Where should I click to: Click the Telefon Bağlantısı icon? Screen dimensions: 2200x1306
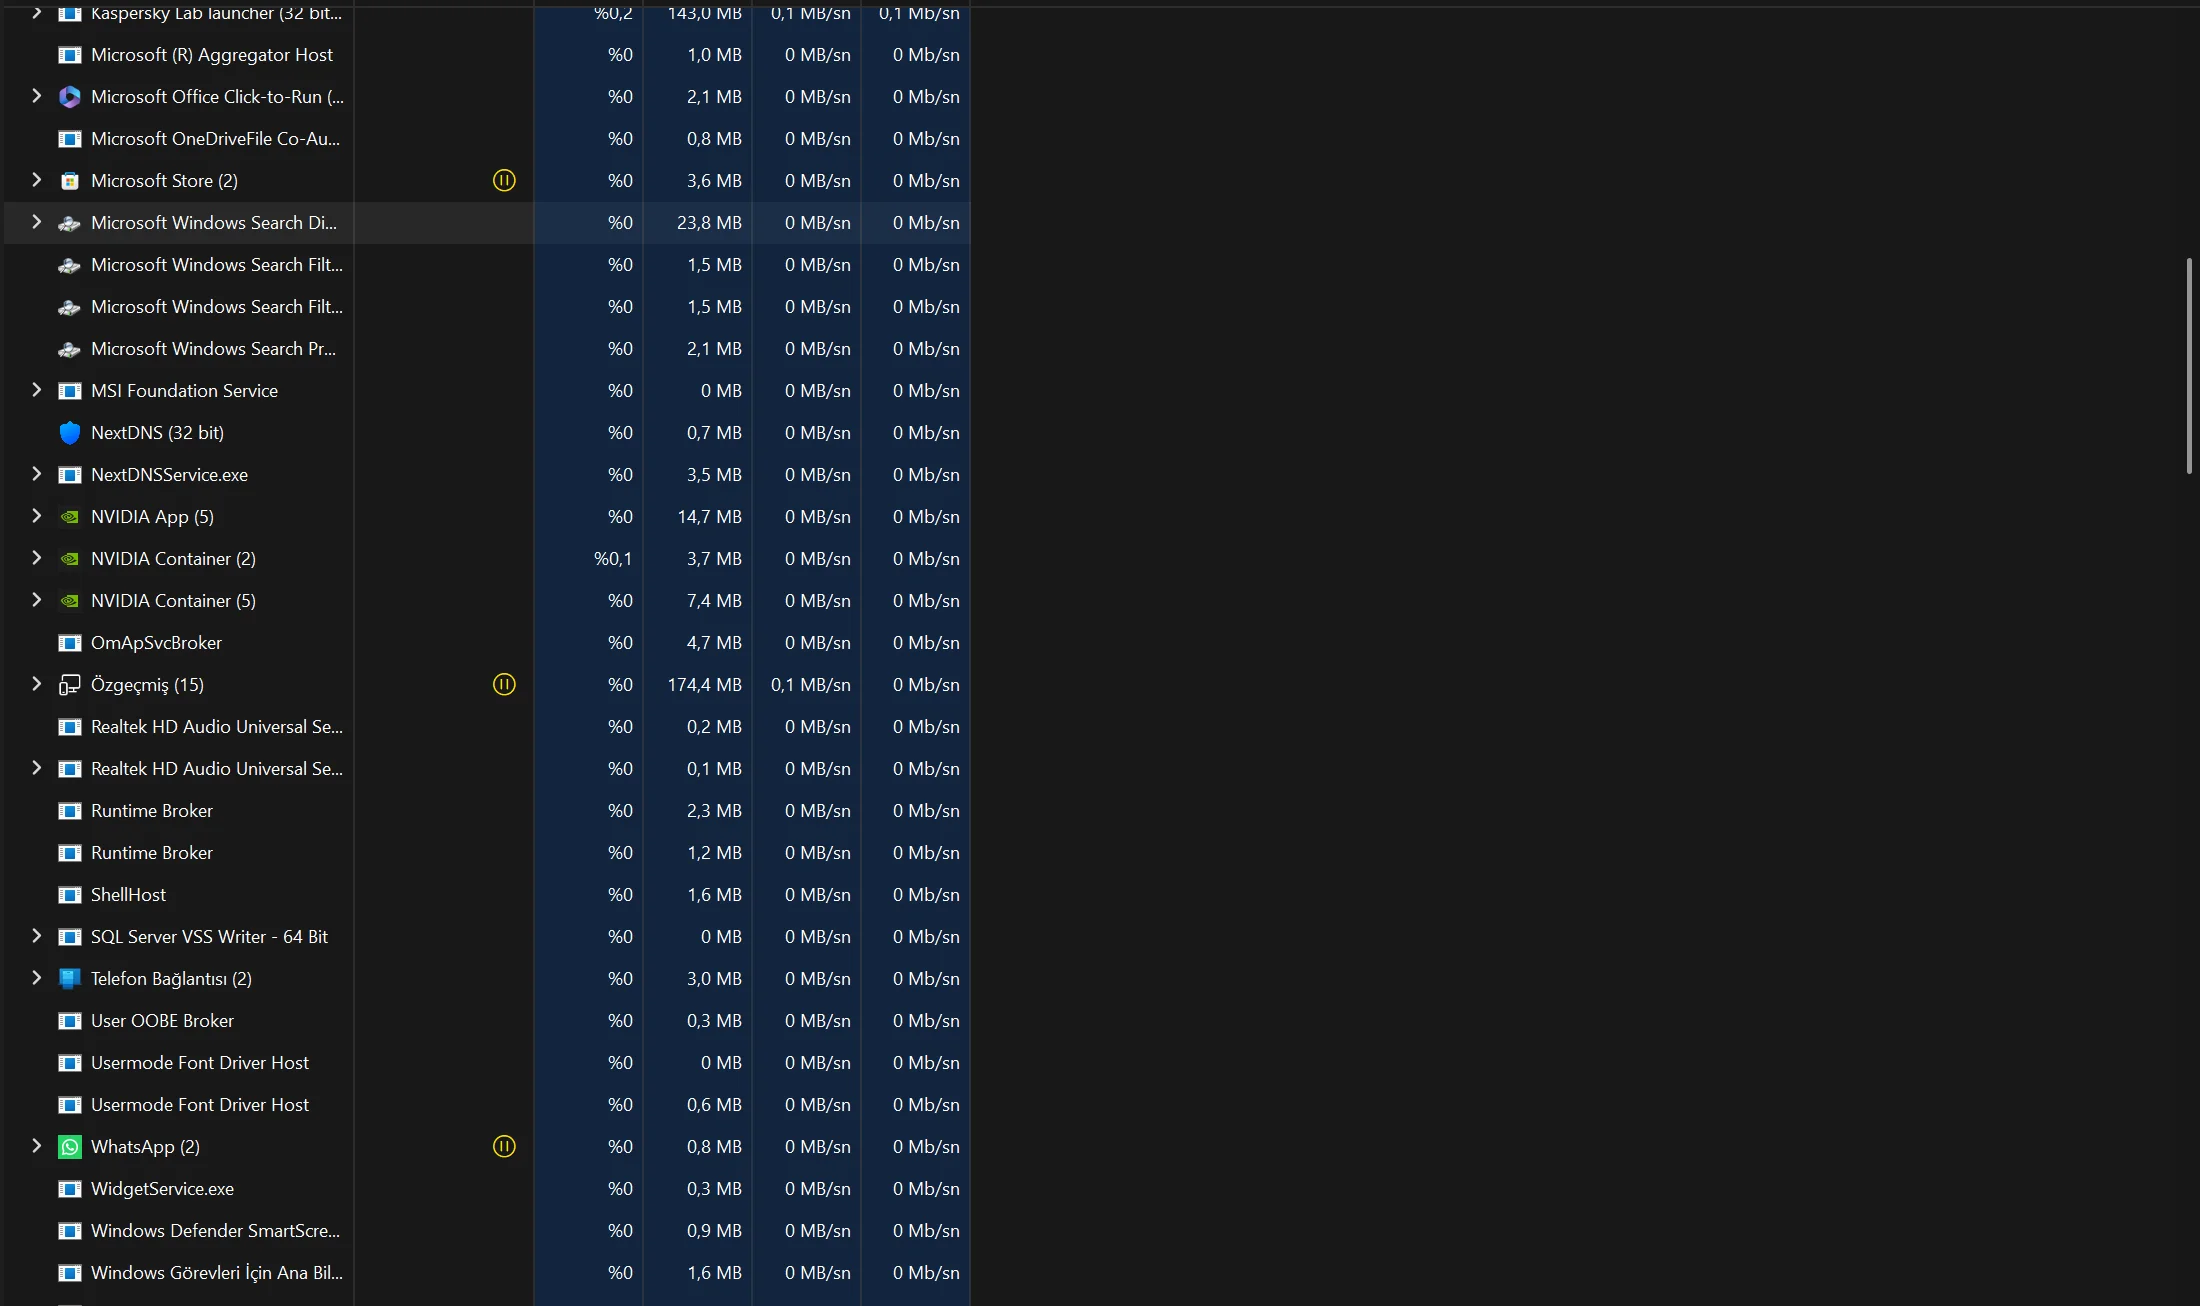coord(69,979)
